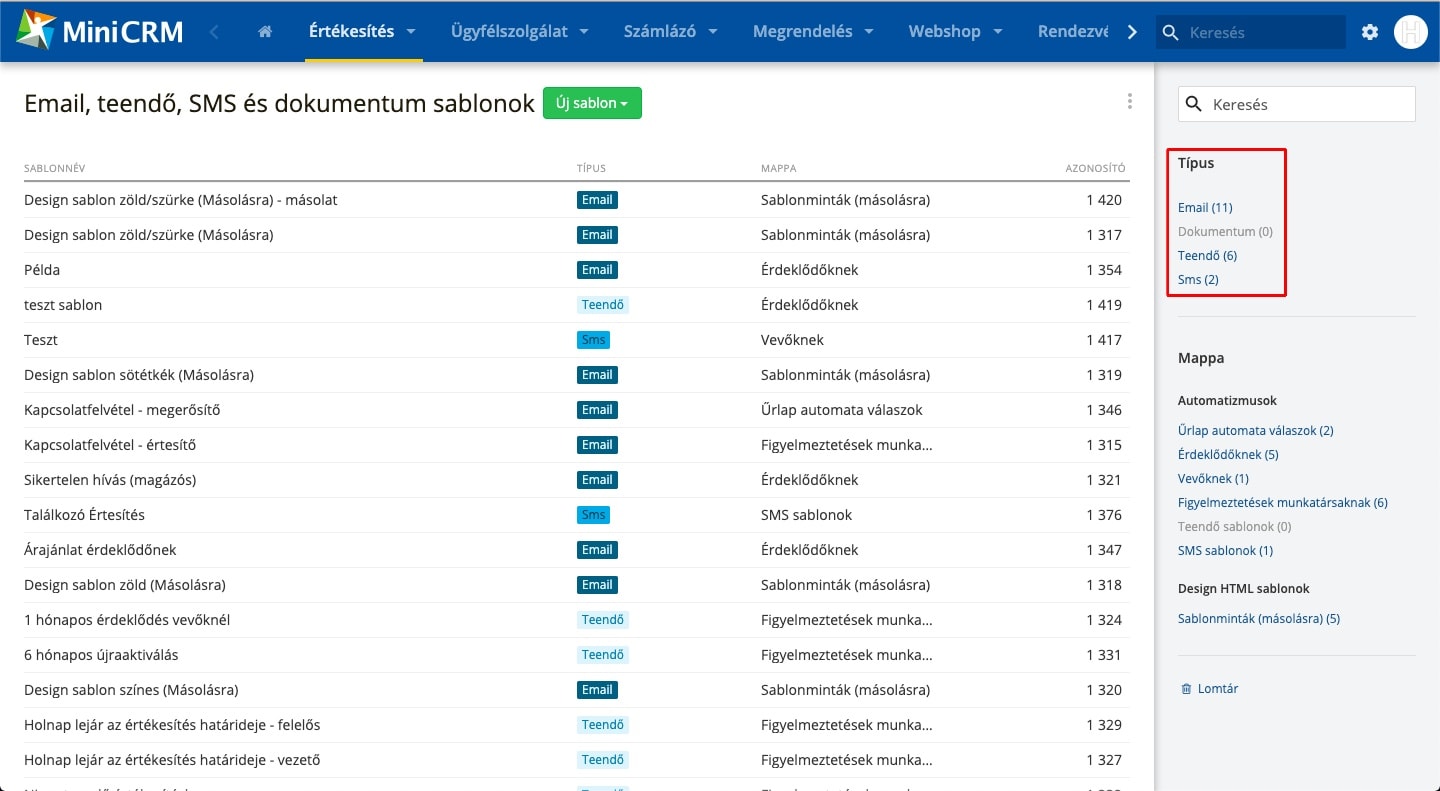1440x791 pixels.
Task: Open template Design sablon zöld/szürke (Másolásra) - másolat
Action: (181, 200)
